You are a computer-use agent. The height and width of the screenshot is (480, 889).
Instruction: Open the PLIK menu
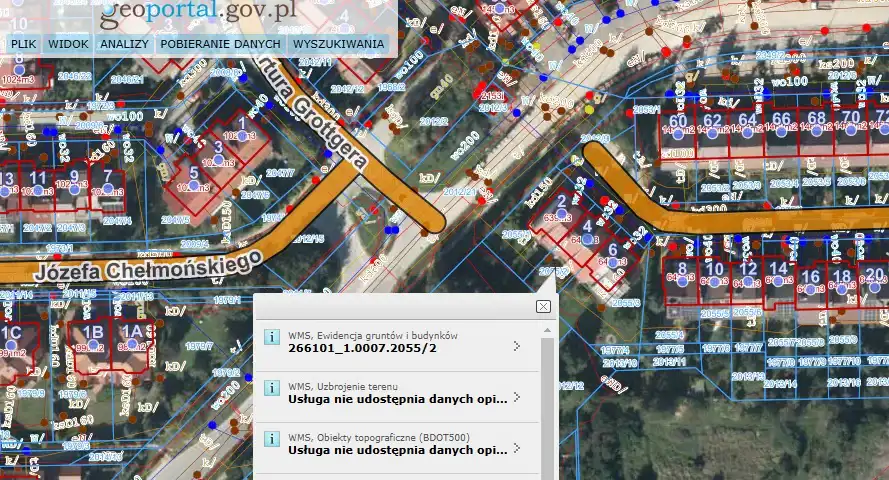pos(24,44)
